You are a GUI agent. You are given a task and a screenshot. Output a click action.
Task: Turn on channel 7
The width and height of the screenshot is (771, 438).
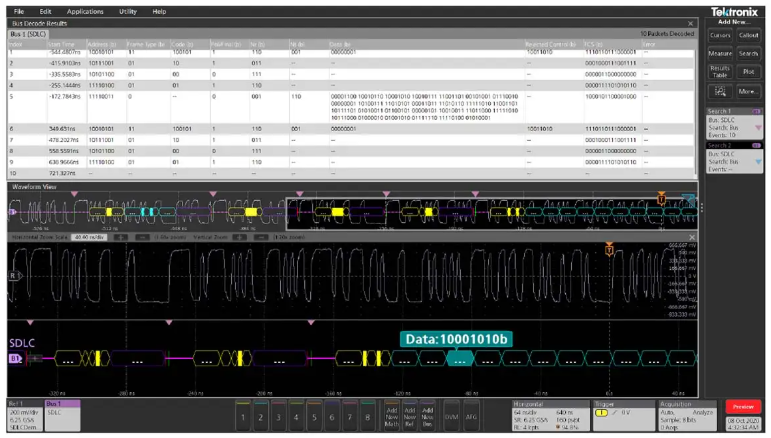350,417
